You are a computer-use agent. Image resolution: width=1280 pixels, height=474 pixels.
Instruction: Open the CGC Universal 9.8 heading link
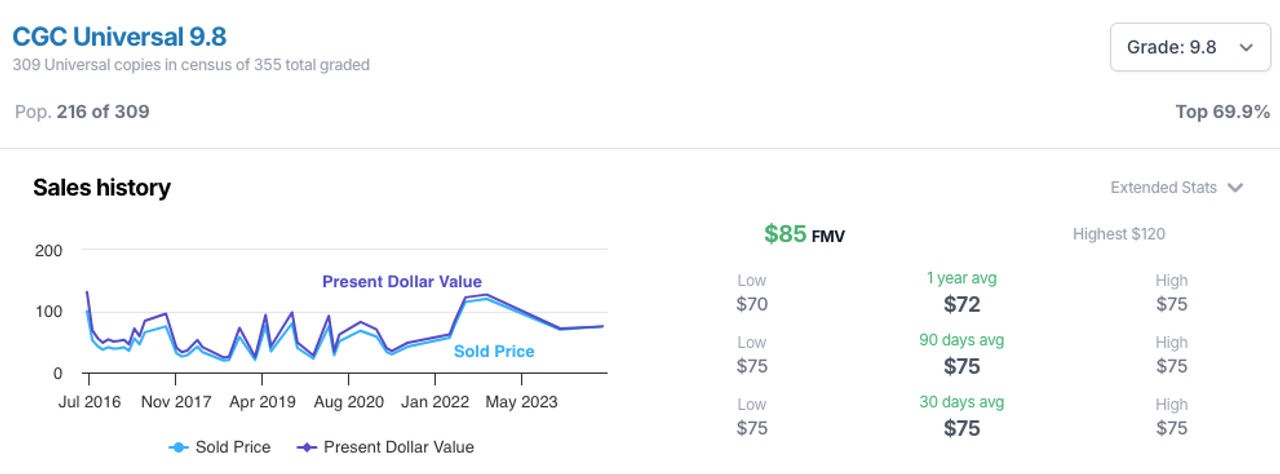click(119, 37)
